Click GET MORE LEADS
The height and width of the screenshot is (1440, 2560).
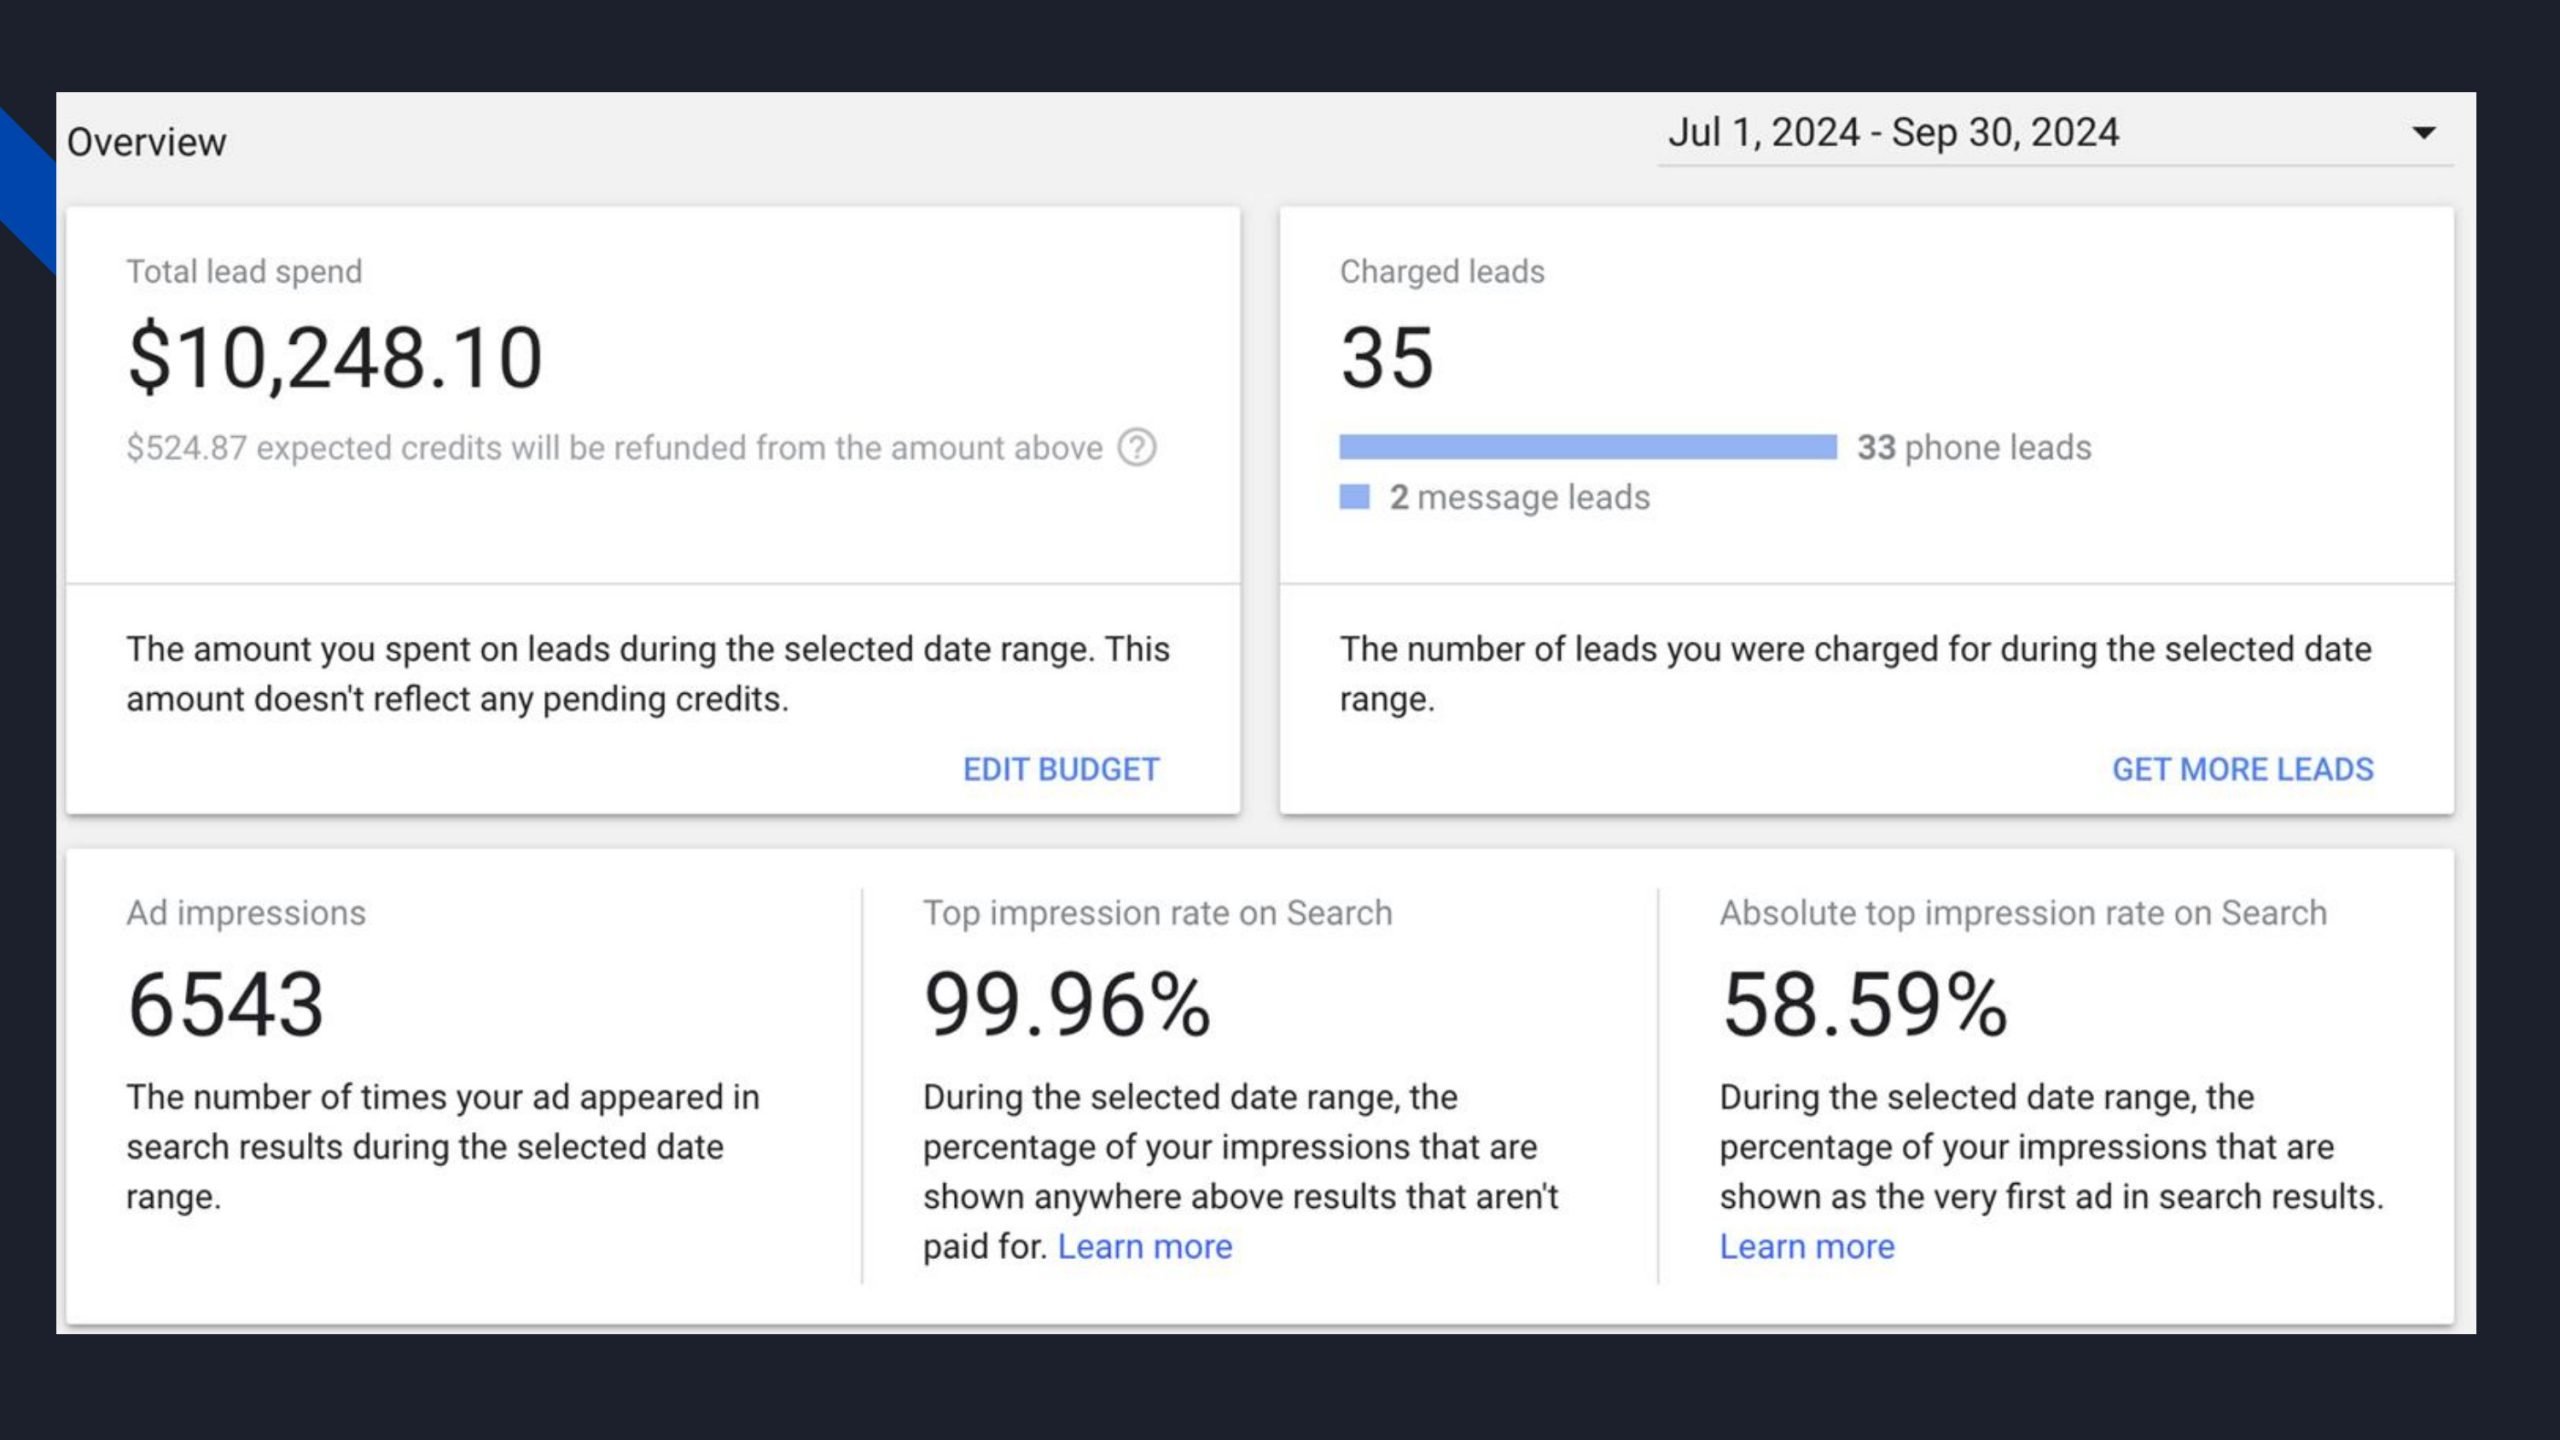(2242, 769)
